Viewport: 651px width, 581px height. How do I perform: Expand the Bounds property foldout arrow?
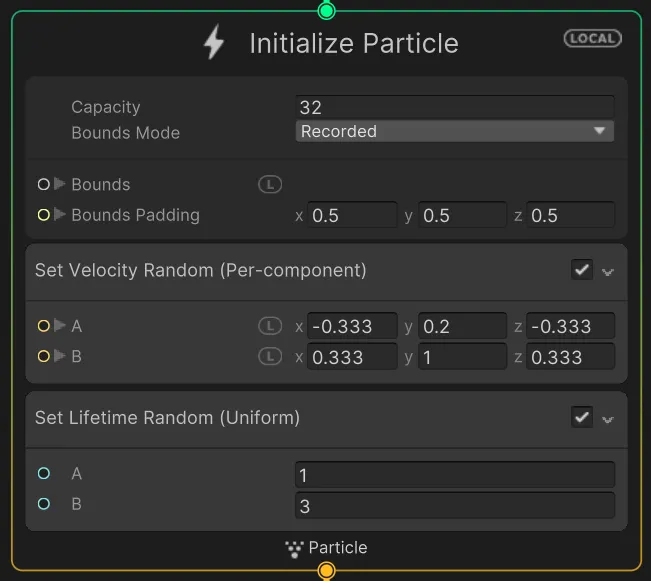pyautogui.click(x=60, y=184)
